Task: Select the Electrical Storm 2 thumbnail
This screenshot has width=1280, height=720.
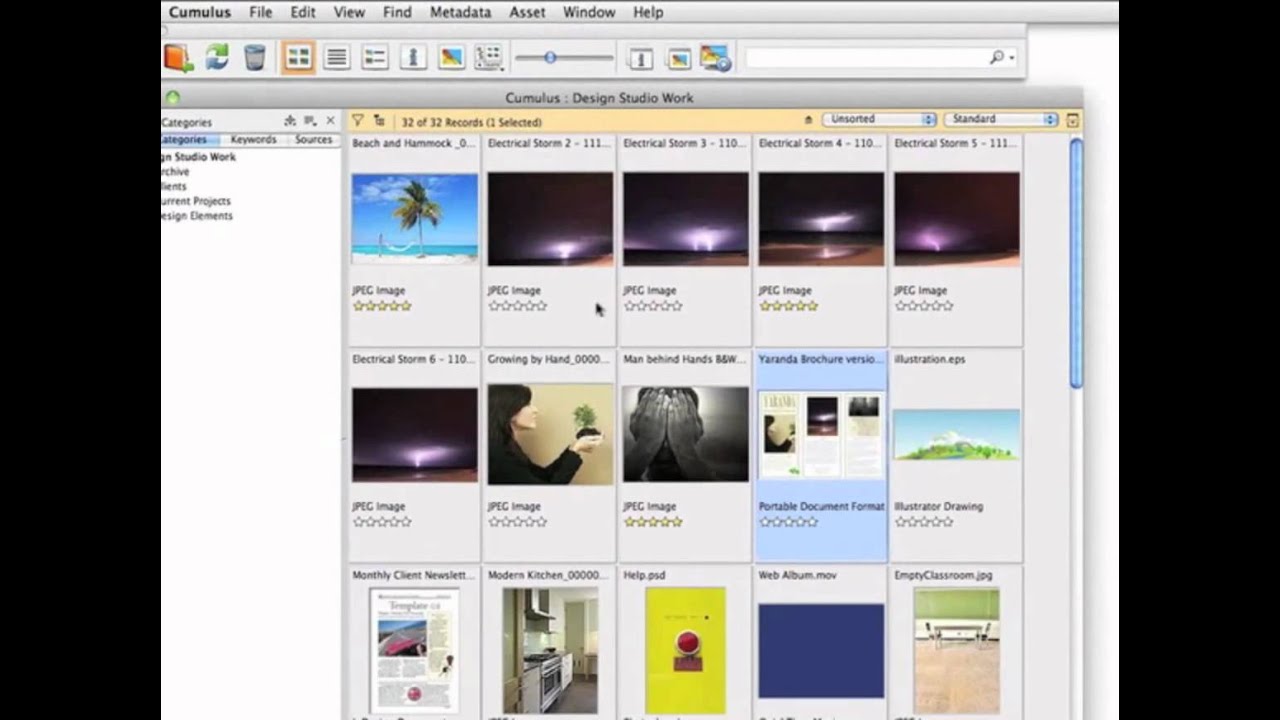Action: click(550, 219)
